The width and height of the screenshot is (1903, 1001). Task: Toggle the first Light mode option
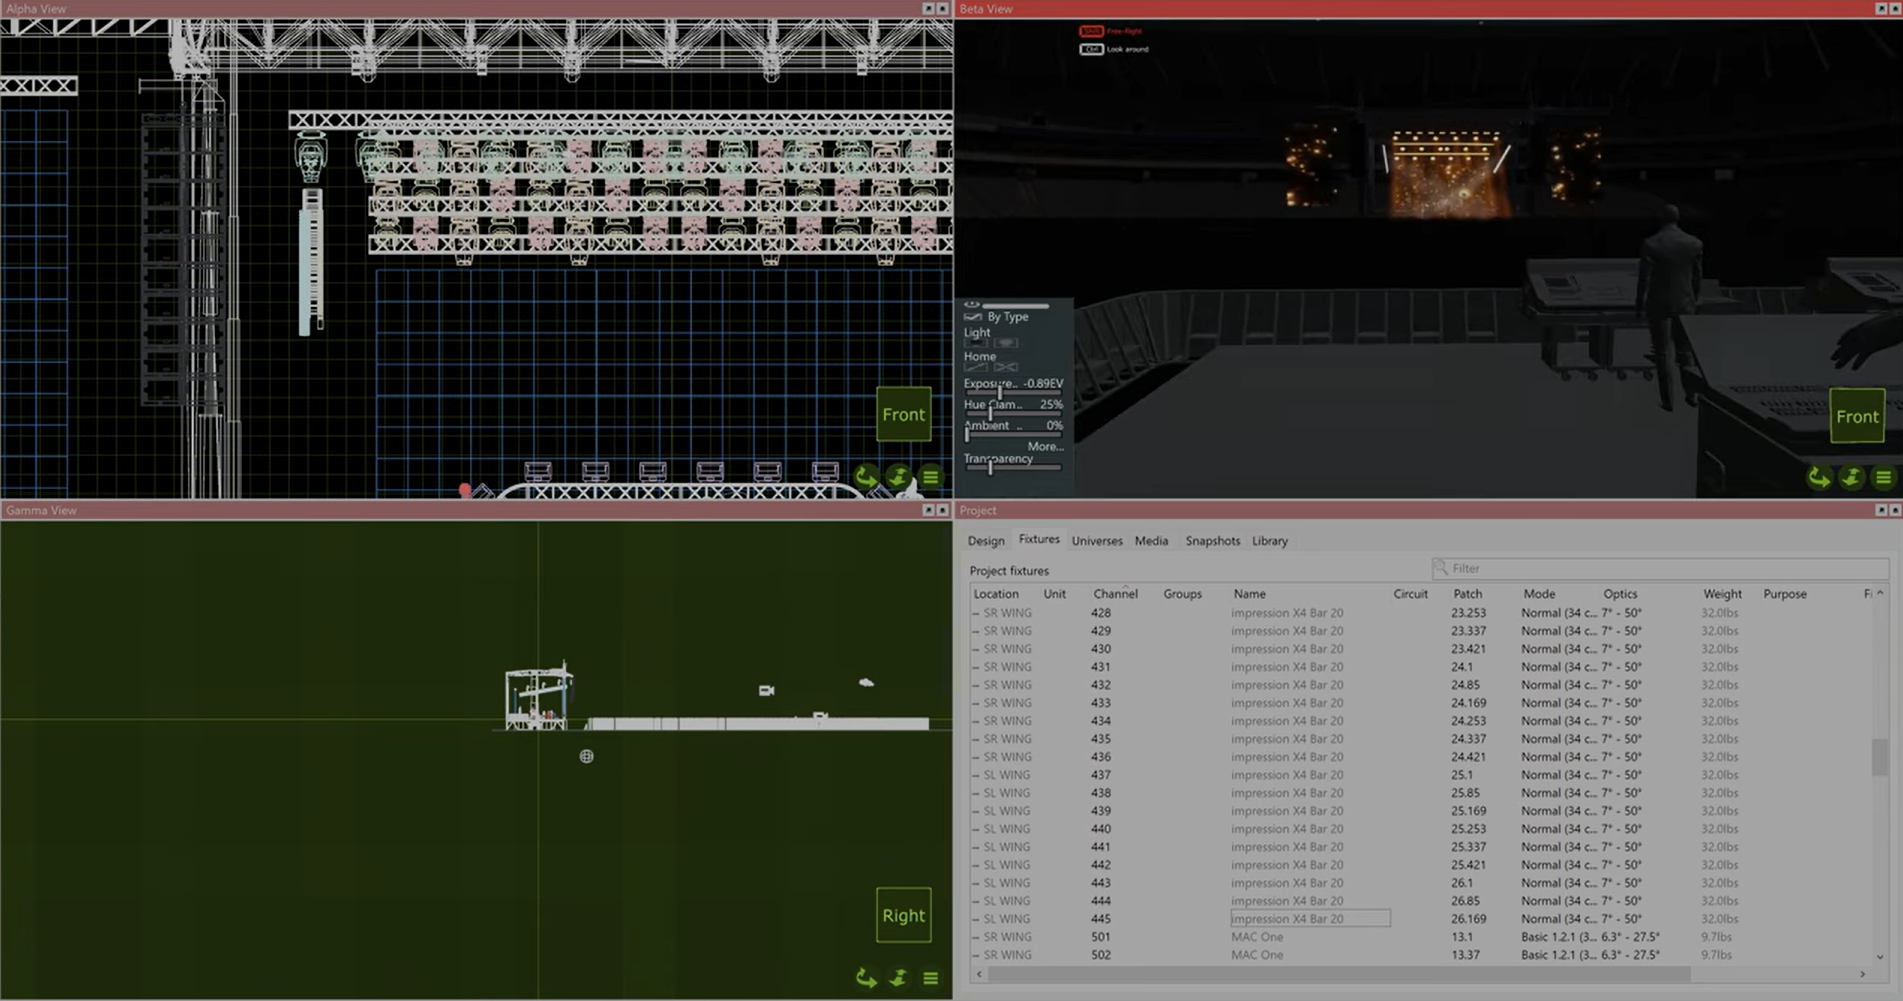click(x=975, y=342)
